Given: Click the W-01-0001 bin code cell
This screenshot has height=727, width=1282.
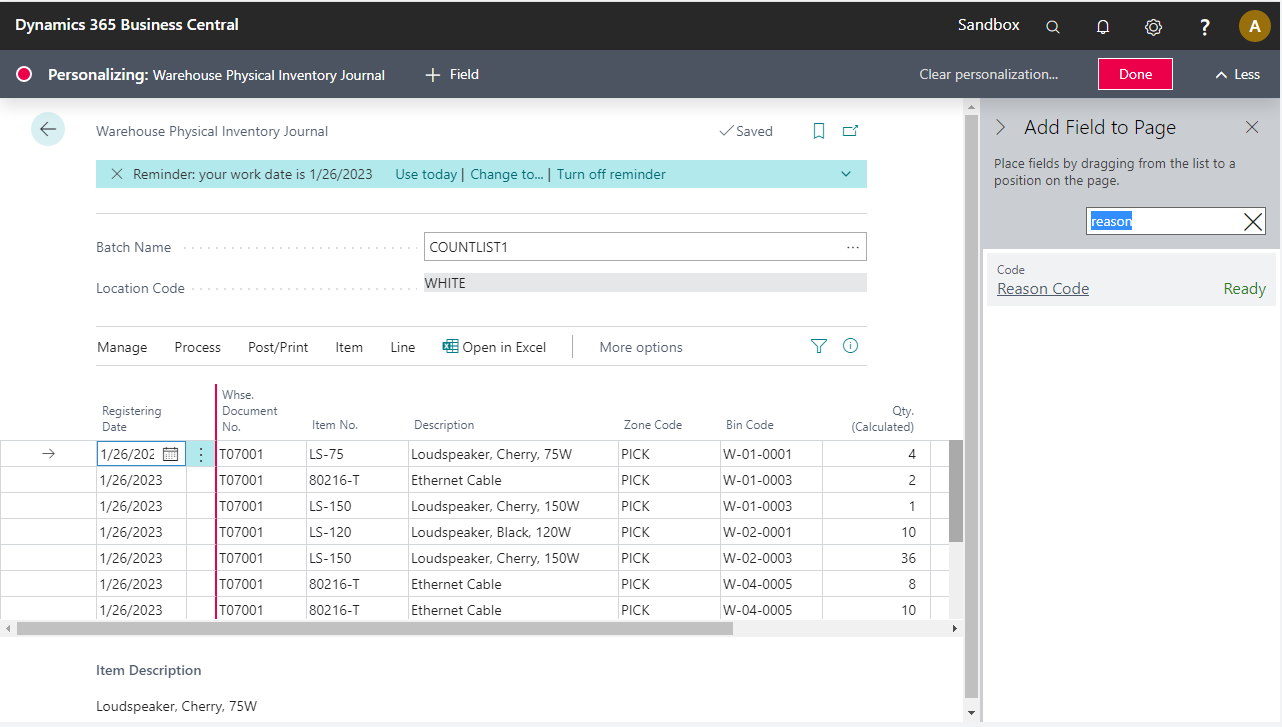Looking at the screenshot, I should (x=771, y=454).
